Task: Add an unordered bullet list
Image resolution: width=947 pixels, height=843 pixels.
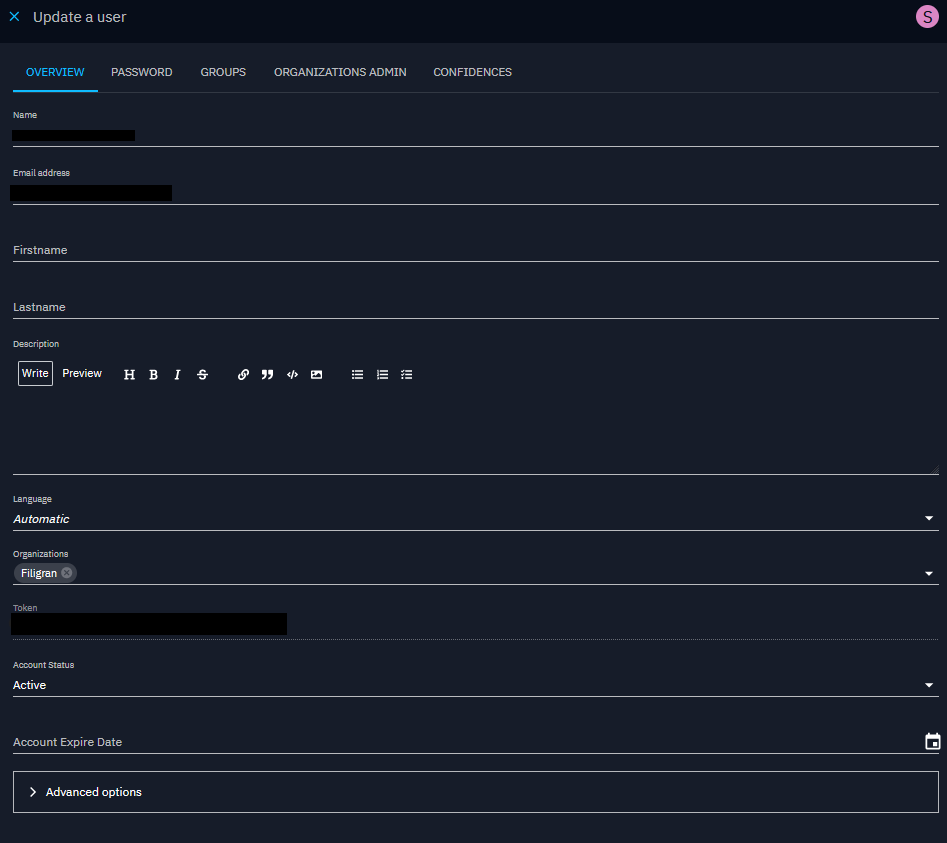Action: [357, 375]
